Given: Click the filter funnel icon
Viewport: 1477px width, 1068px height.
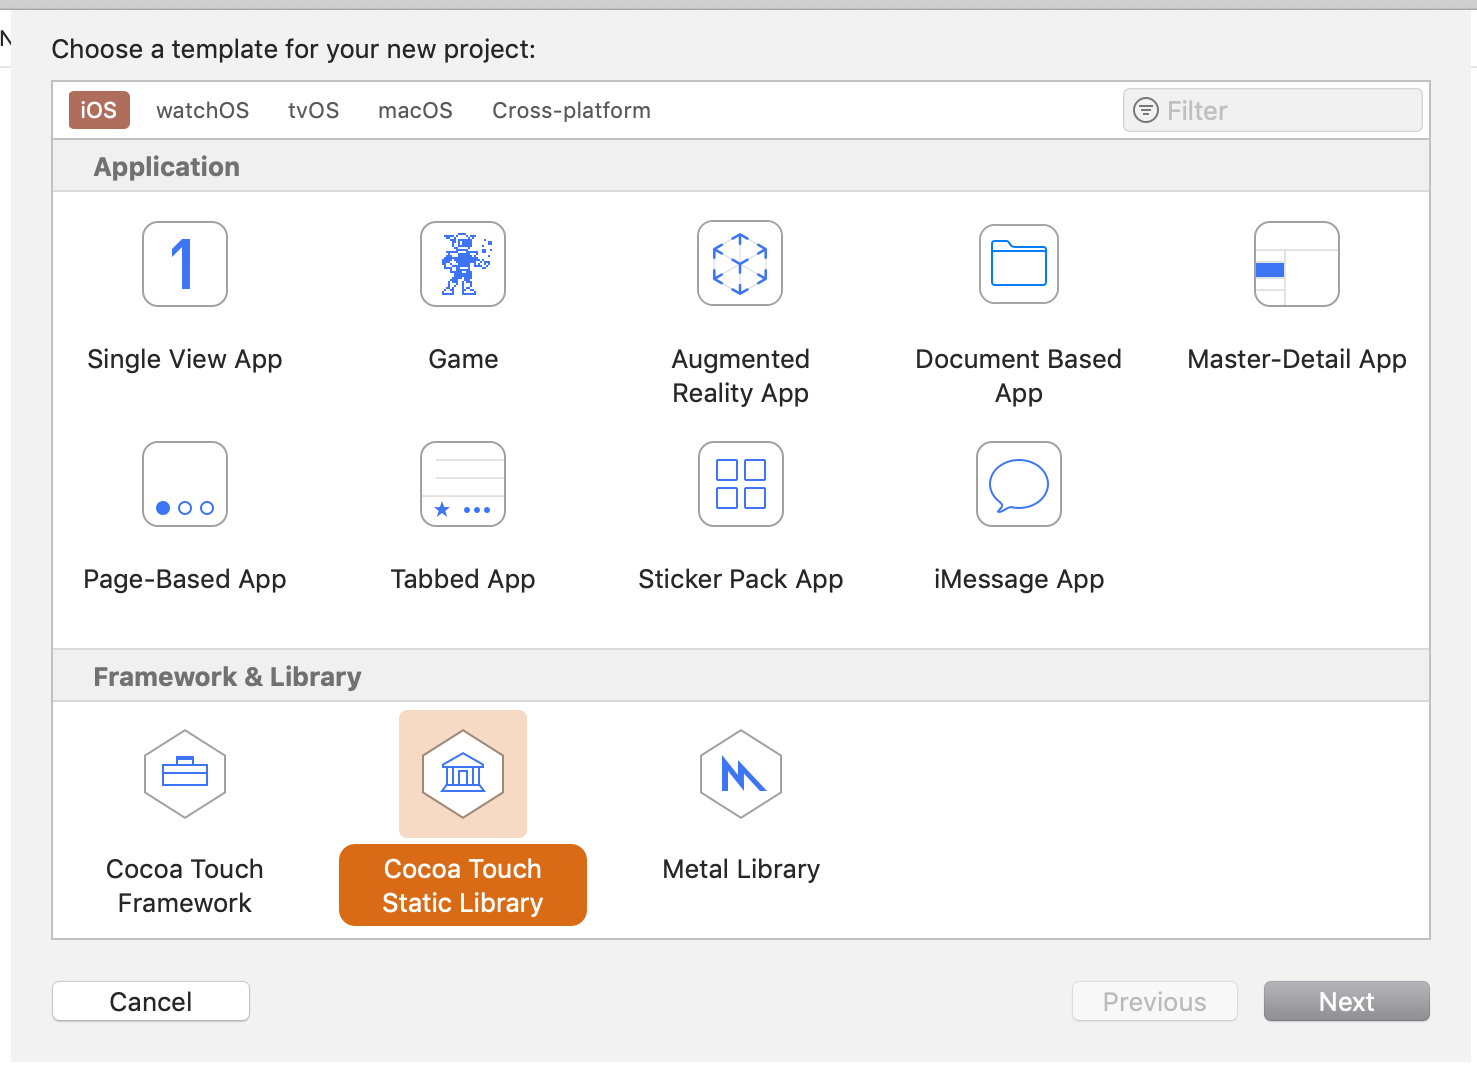Looking at the screenshot, I should pos(1144,110).
